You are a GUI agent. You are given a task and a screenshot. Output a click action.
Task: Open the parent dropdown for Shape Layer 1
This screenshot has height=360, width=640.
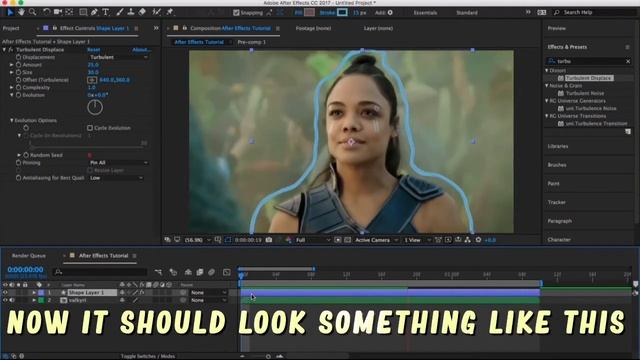coord(208,293)
